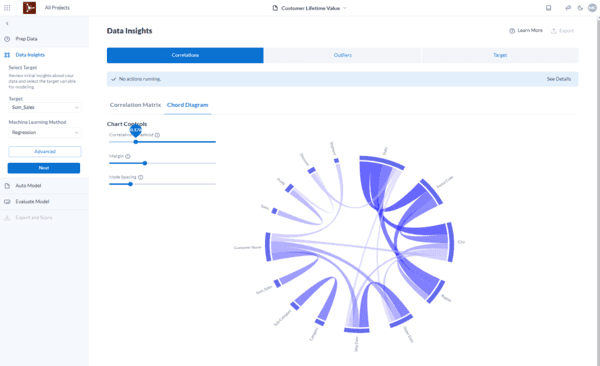Viewport: 600px width, 366px height.
Task: Select the Sum_Sales node arc
Action: tap(277, 283)
